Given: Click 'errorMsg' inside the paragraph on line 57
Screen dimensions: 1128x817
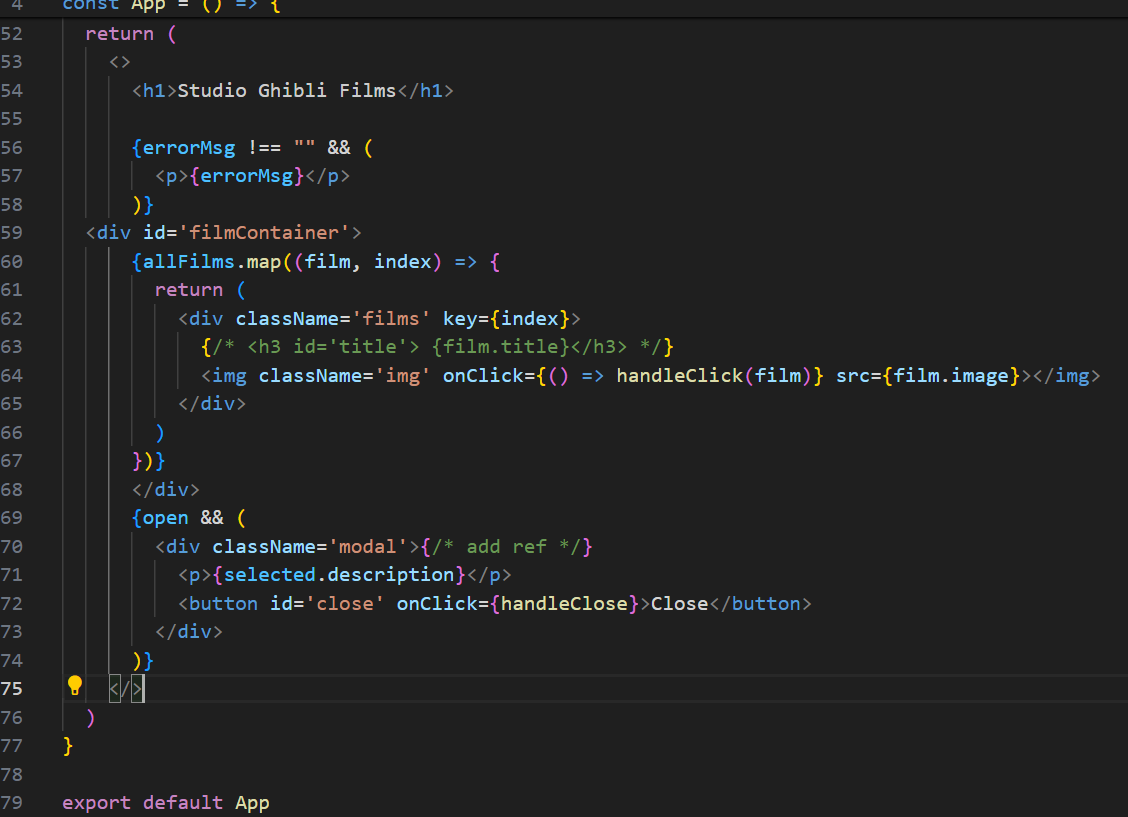Looking at the screenshot, I should 246,176.
